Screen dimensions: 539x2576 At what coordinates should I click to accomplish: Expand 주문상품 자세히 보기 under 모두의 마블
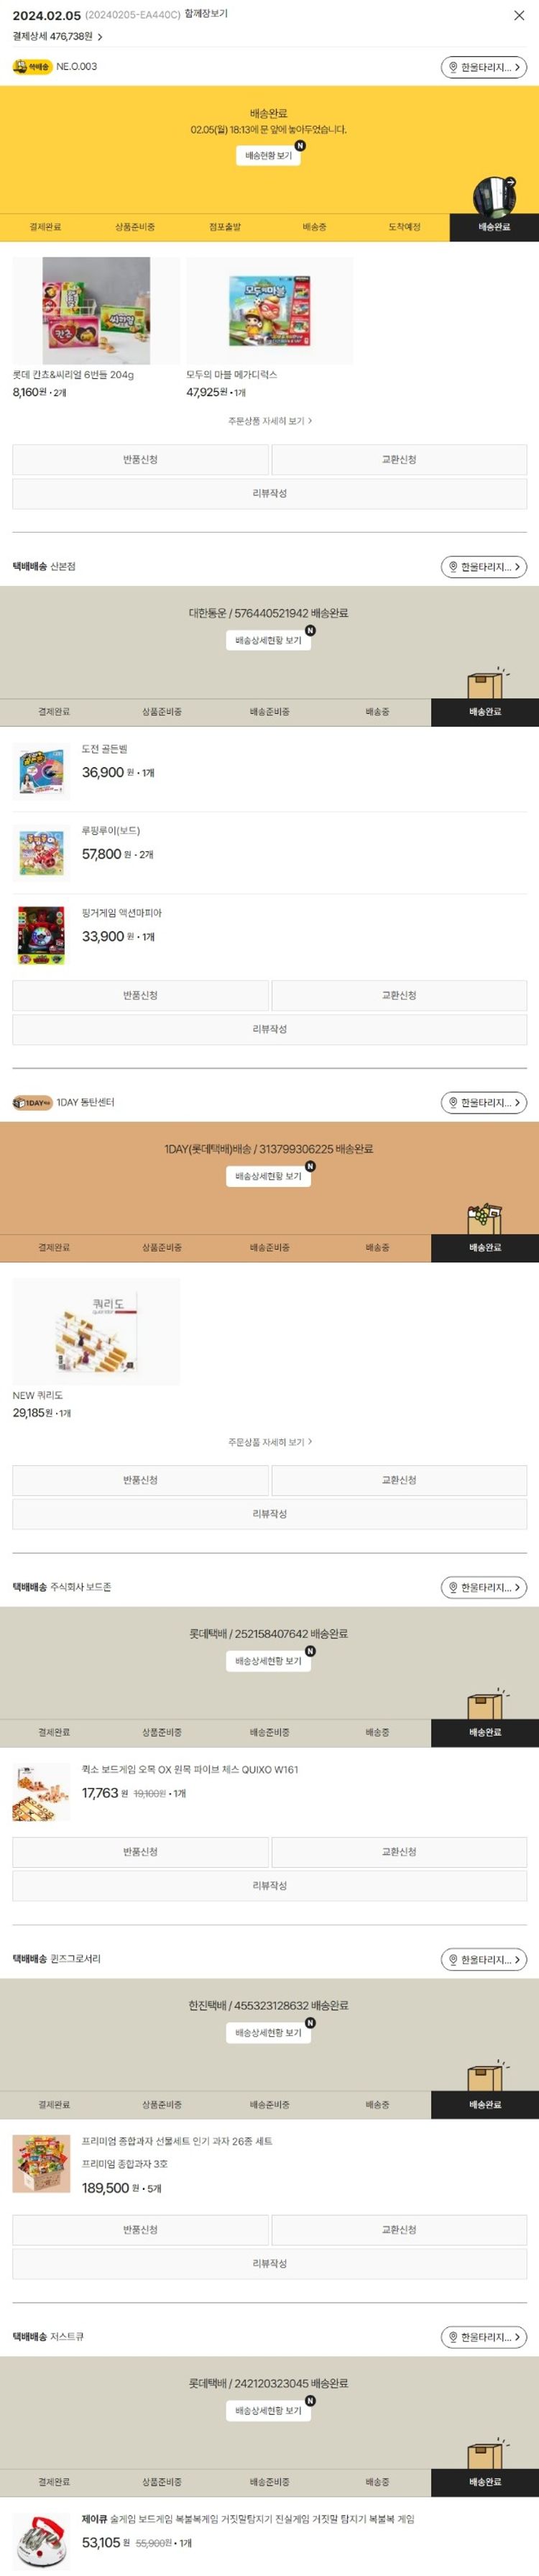pos(270,421)
